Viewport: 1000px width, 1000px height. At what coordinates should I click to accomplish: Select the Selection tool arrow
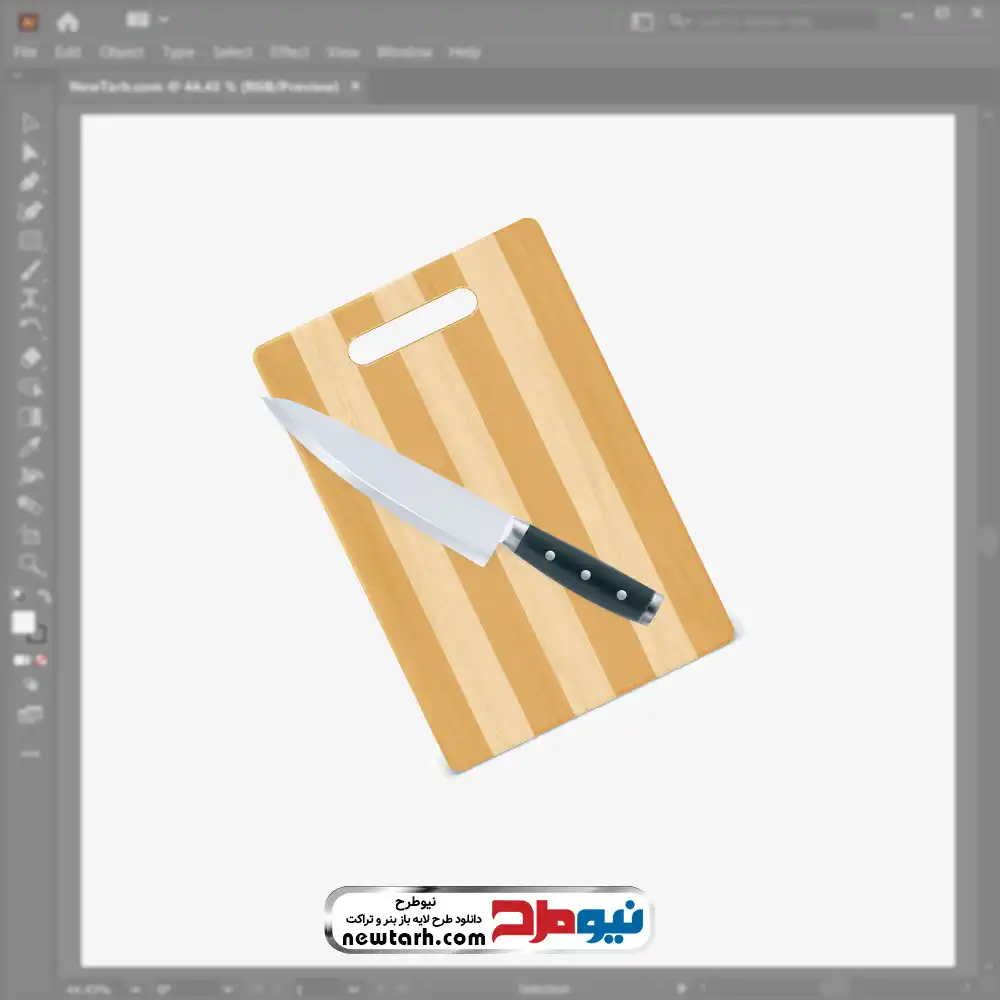[30, 123]
